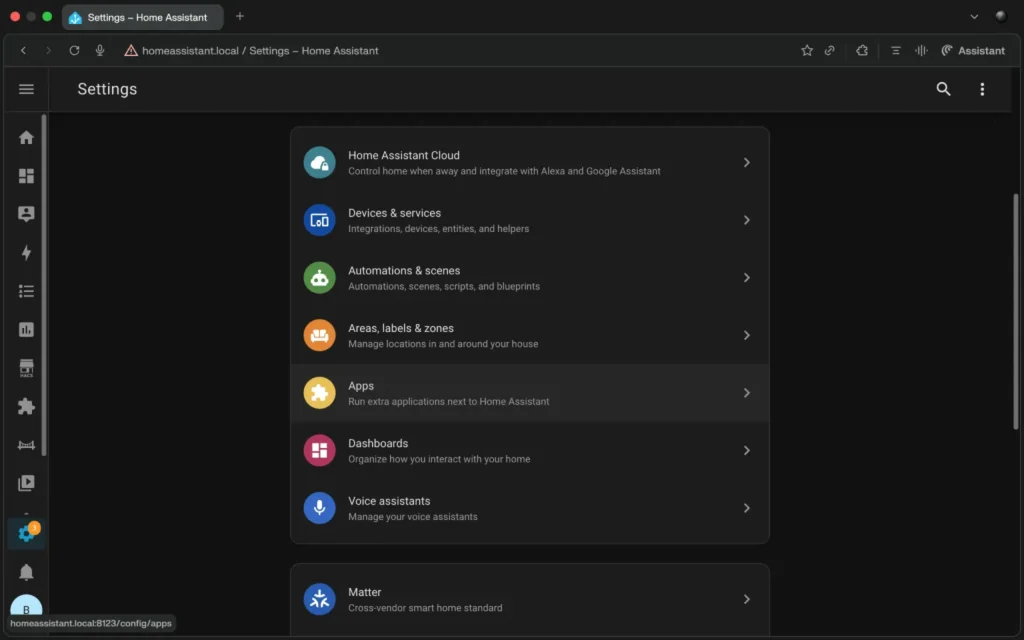
Task: Open Media play icon in sidebar
Action: click(26, 483)
